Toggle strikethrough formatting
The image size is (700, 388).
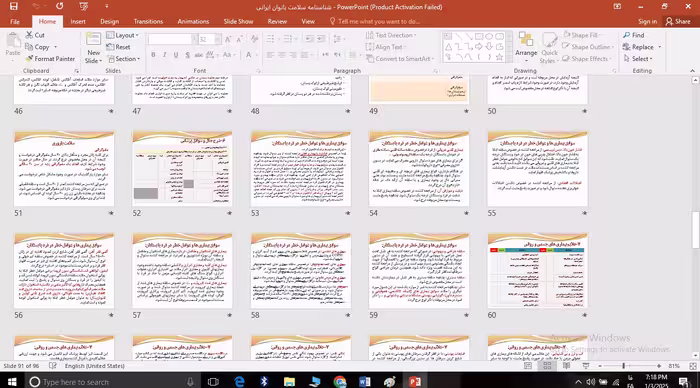(x=199, y=54)
